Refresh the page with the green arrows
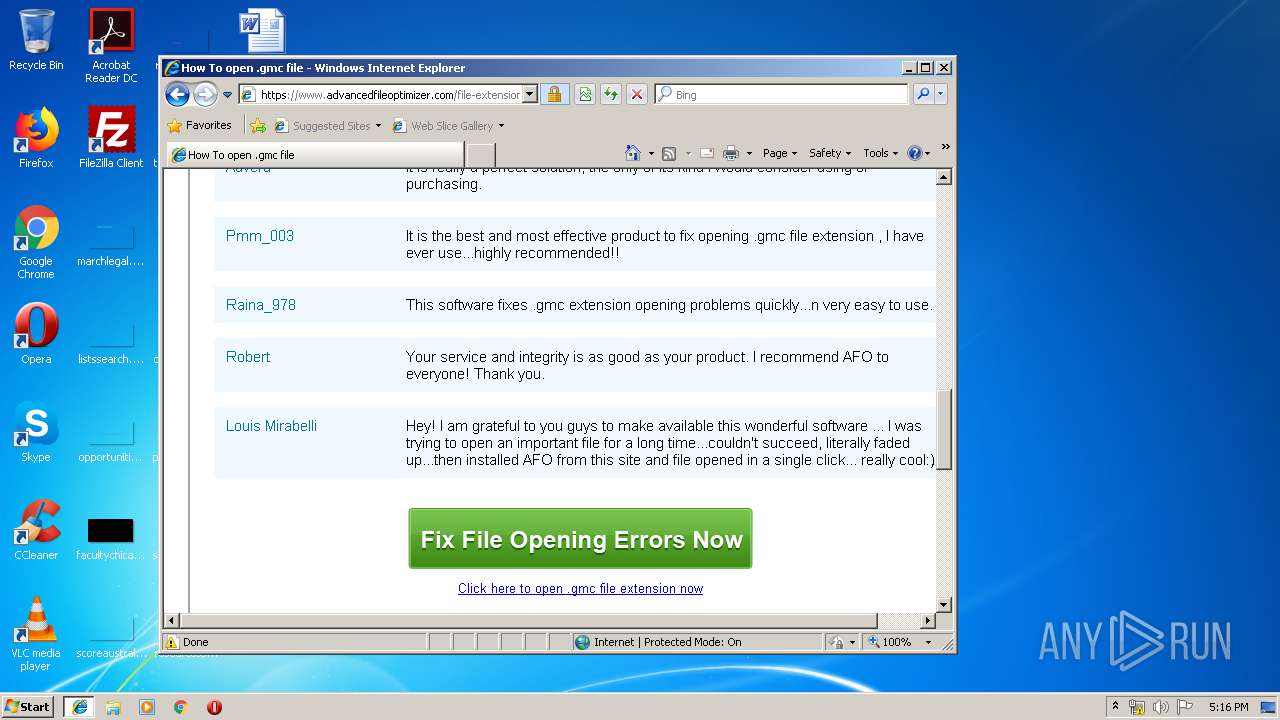1280x720 pixels. click(x=610, y=95)
